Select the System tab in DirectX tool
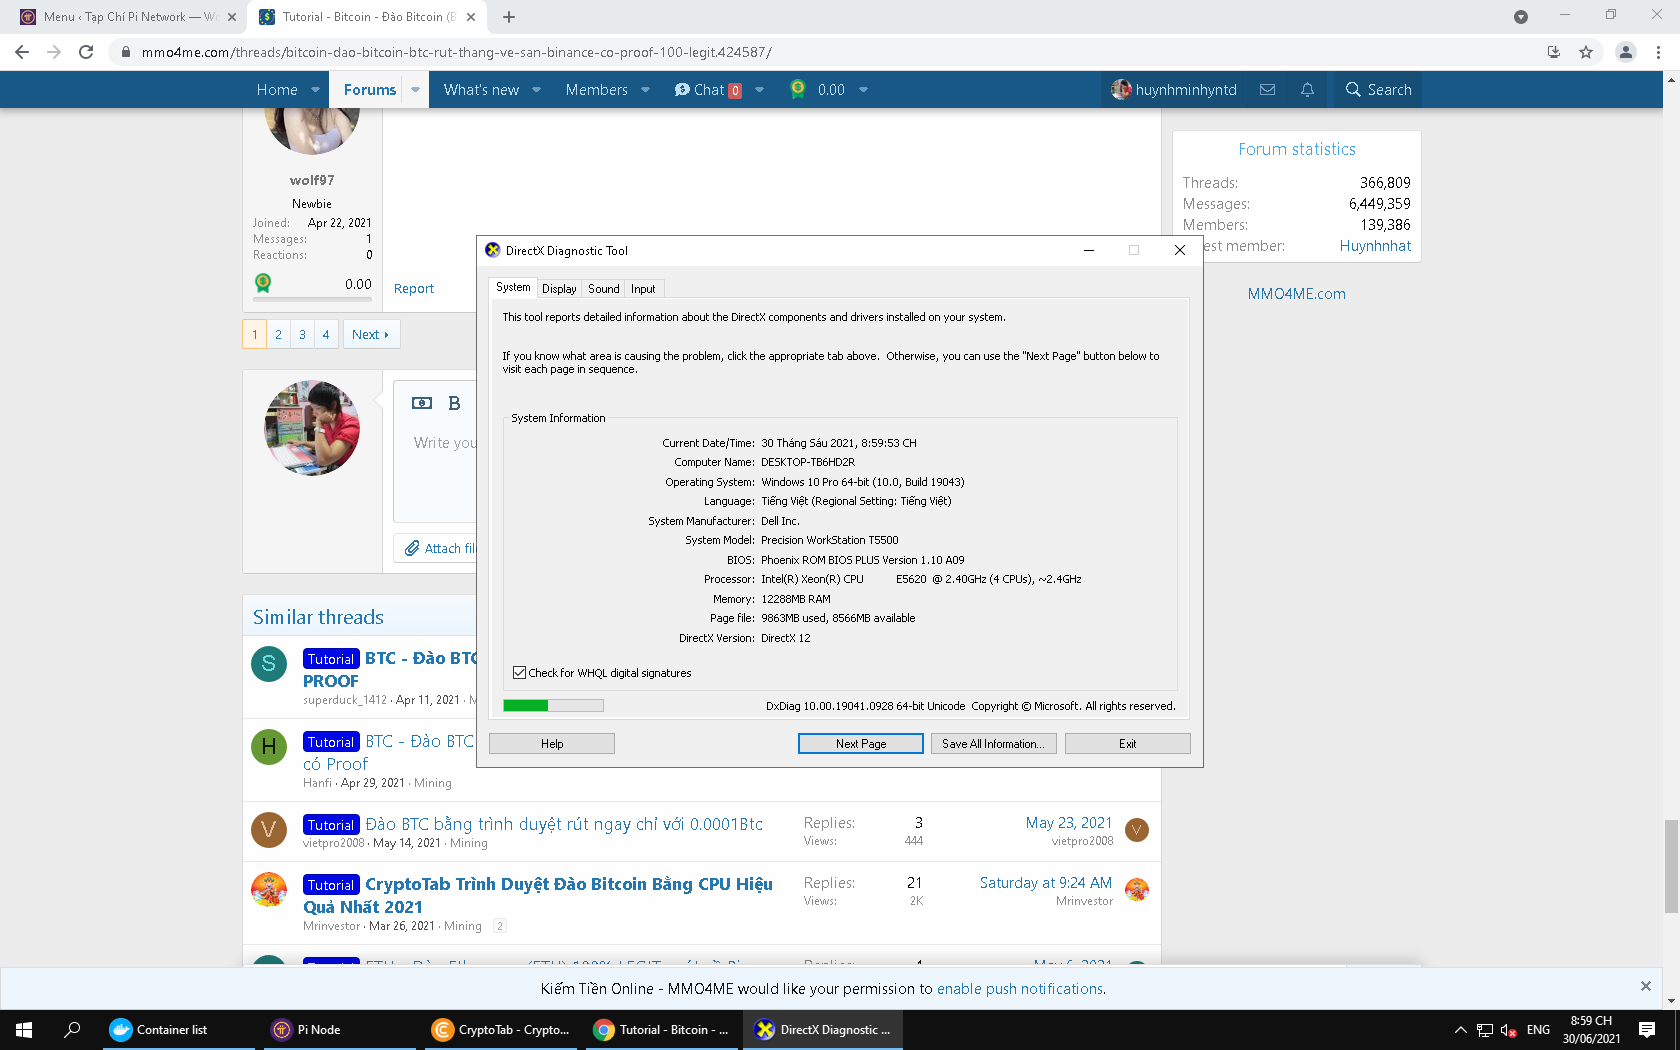The width and height of the screenshot is (1680, 1050). pos(513,287)
